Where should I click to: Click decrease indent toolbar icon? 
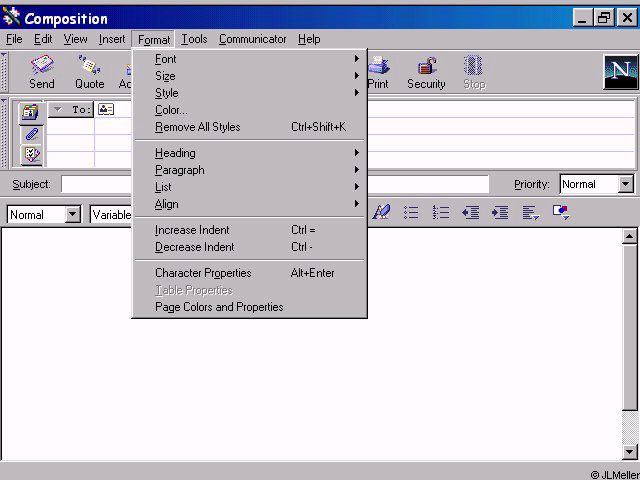pyautogui.click(x=470, y=212)
